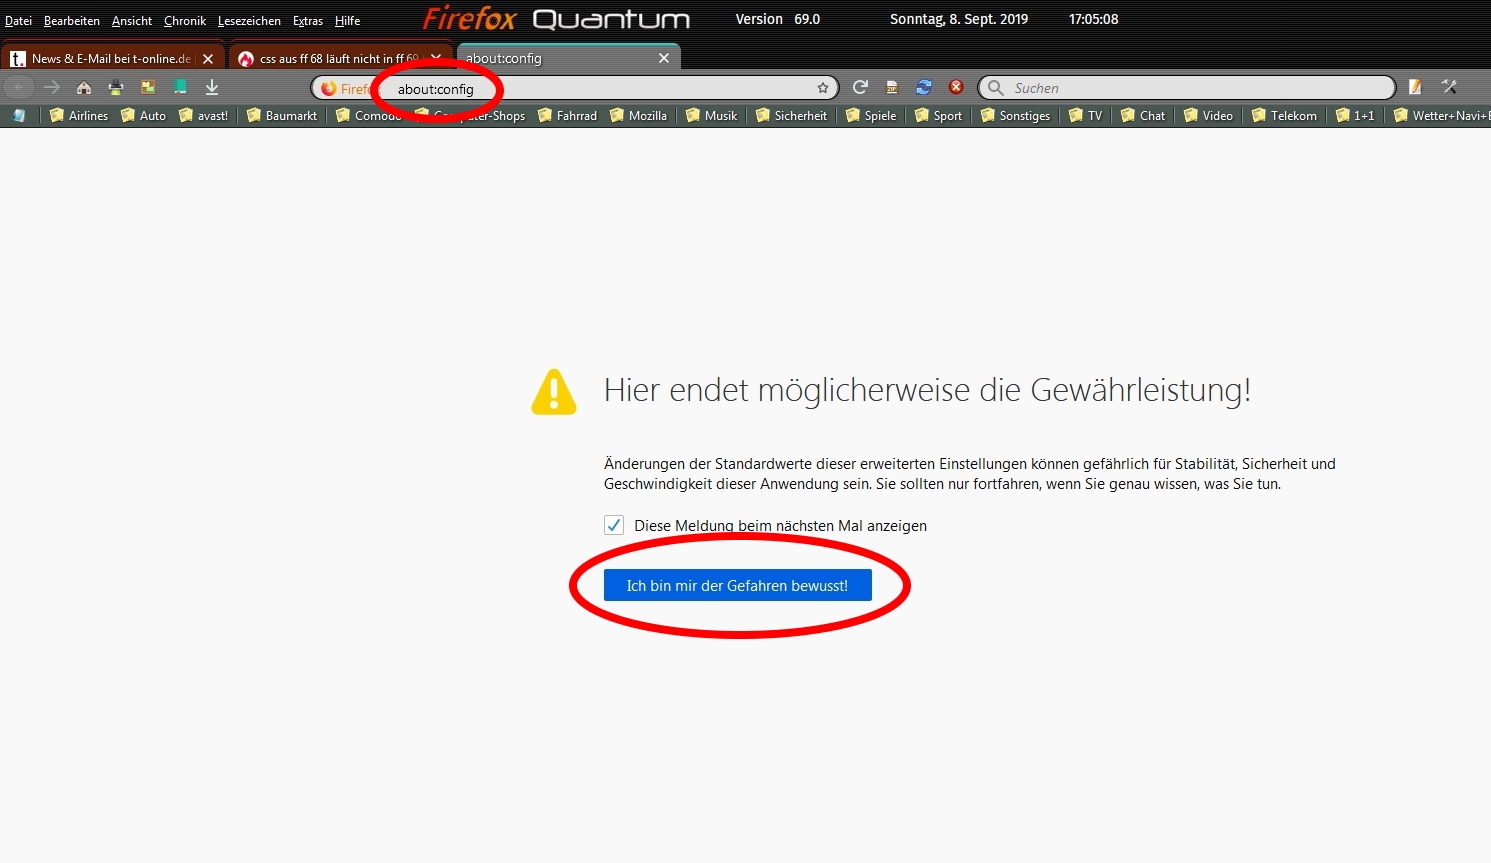
Task: Open the Sport bookmark folder
Action: 938,116
